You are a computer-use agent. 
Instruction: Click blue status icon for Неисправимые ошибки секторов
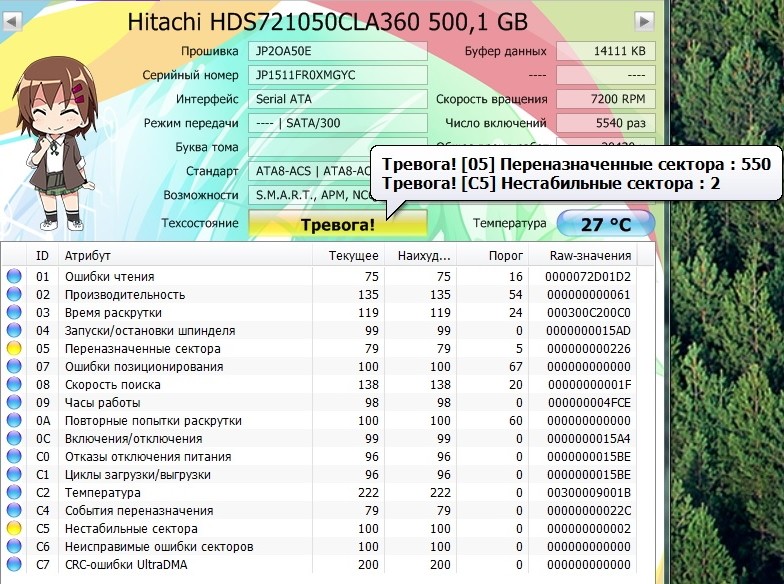point(14,546)
